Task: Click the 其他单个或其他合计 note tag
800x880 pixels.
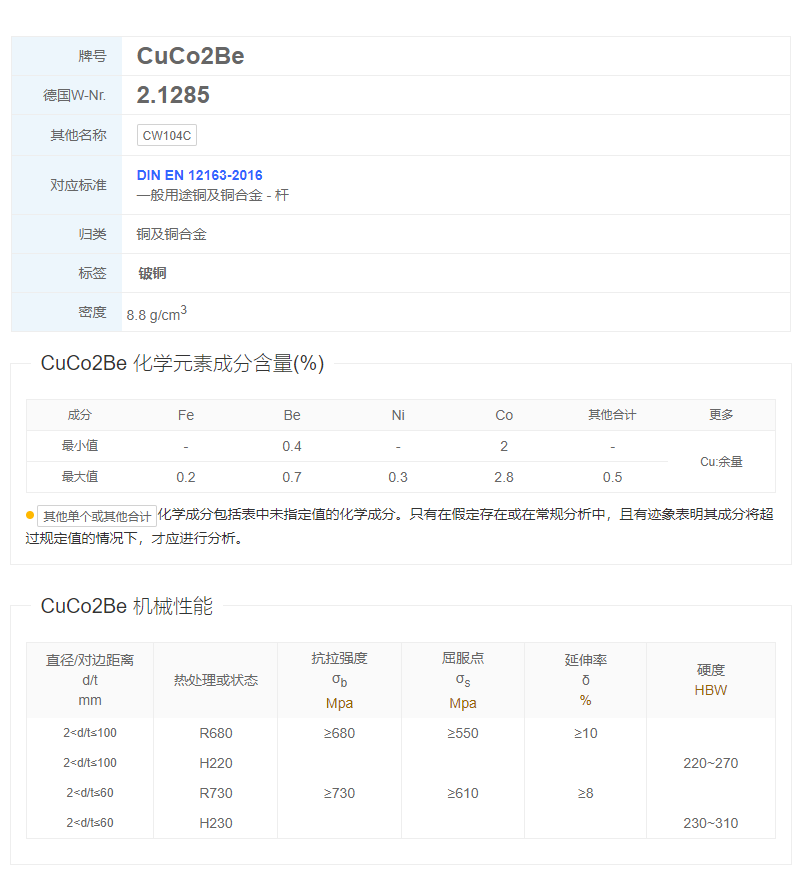Action: point(97,516)
